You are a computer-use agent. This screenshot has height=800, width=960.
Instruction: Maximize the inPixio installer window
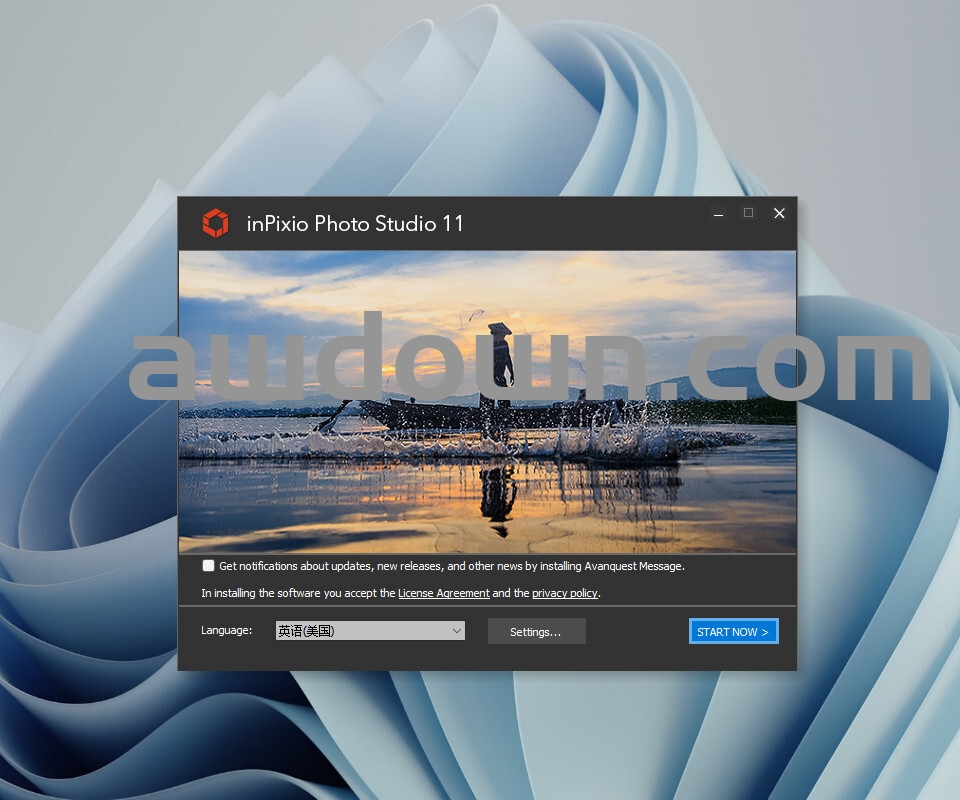click(748, 213)
